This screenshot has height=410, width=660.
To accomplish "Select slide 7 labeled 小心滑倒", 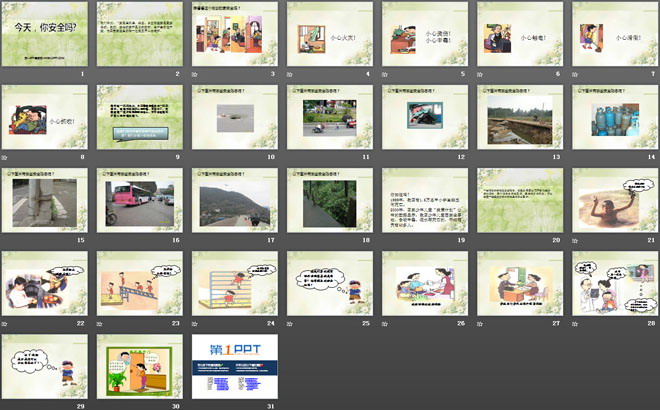I will click(x=615, y=34).
